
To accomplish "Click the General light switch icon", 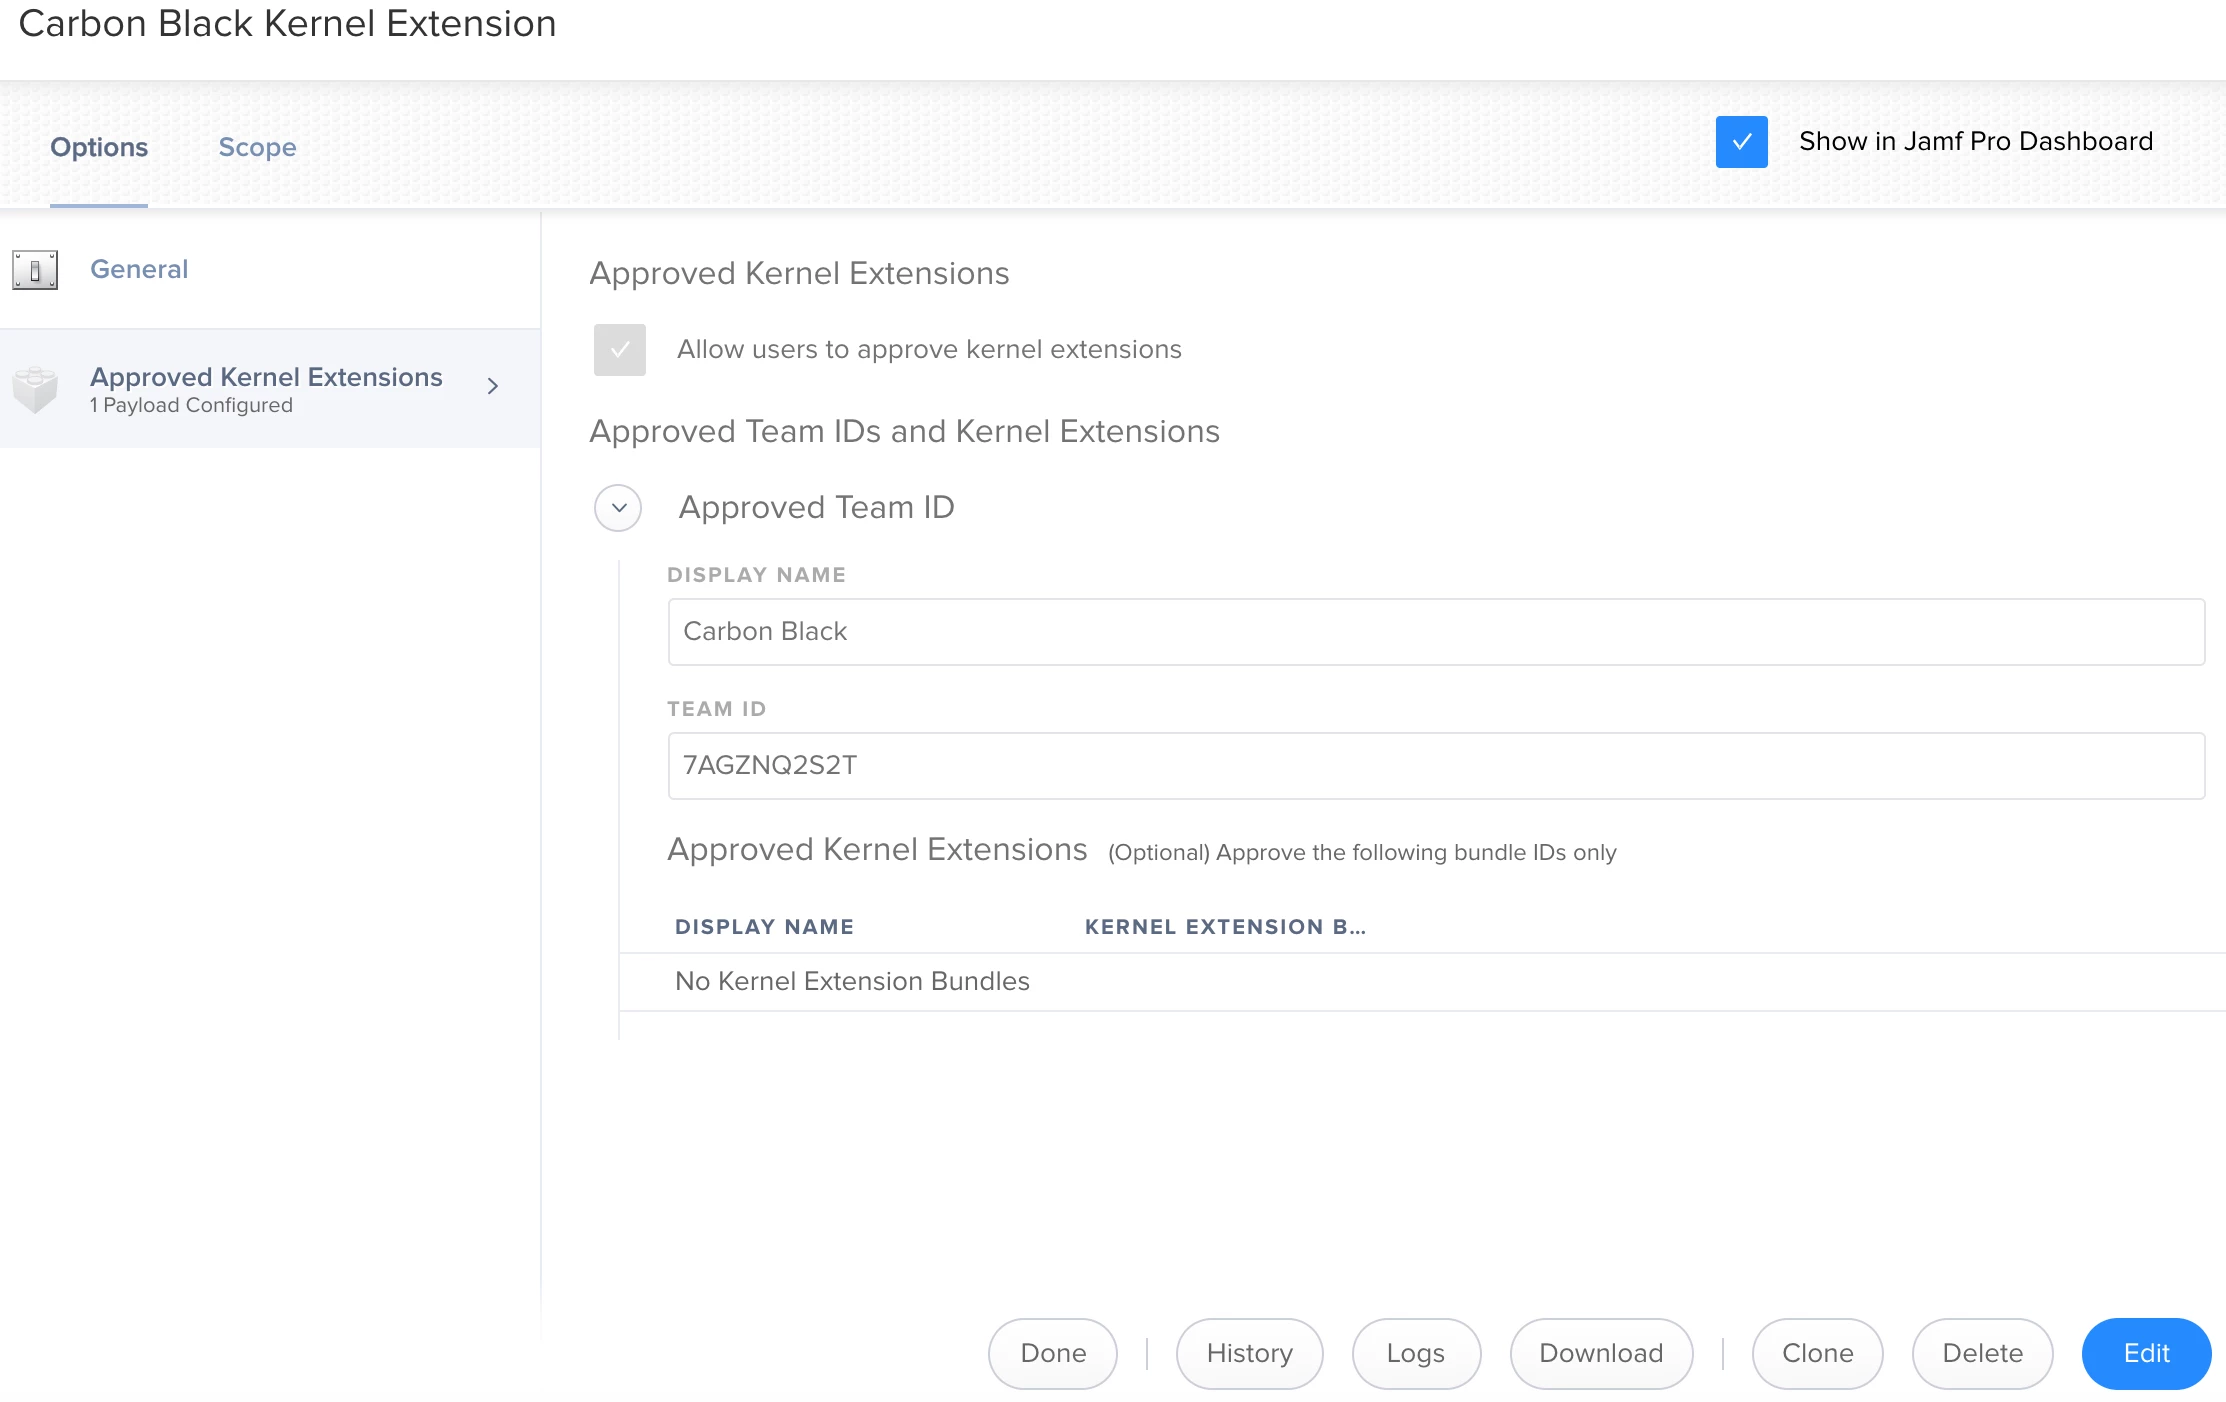I will (x=35, y=270).
